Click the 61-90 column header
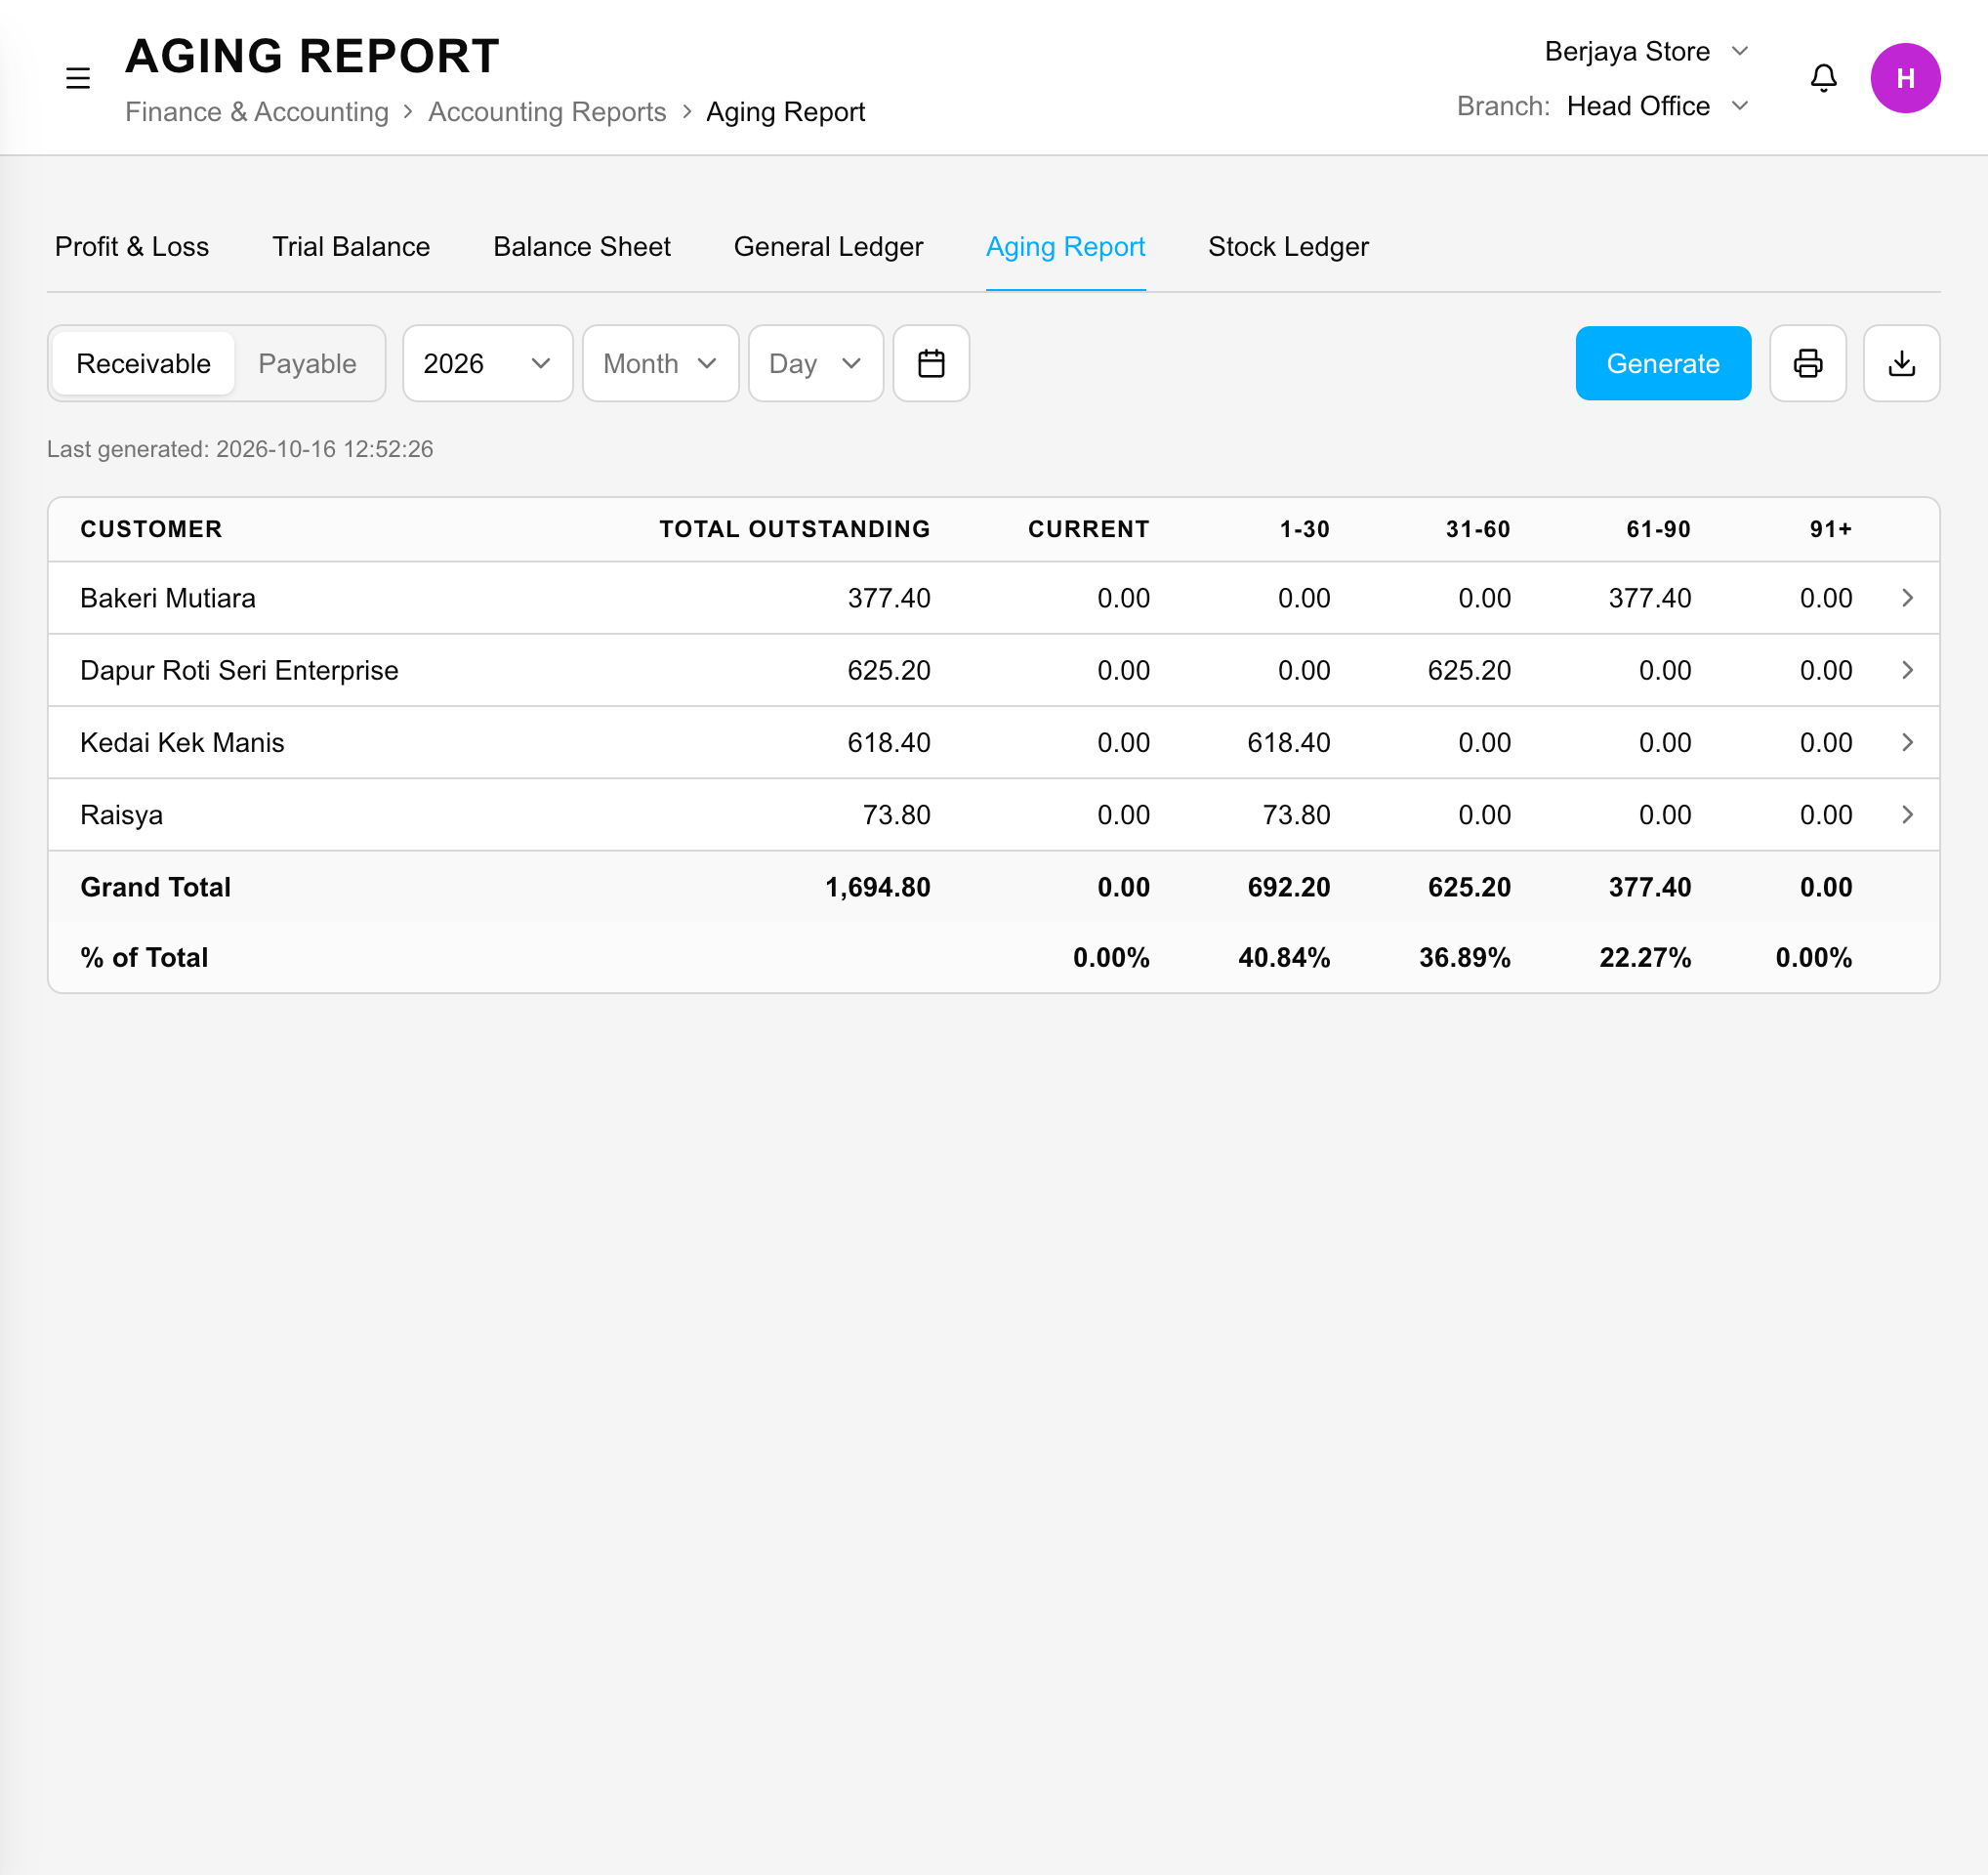The width and height of the screenshot is (1988, 1875). [1659, 529]
